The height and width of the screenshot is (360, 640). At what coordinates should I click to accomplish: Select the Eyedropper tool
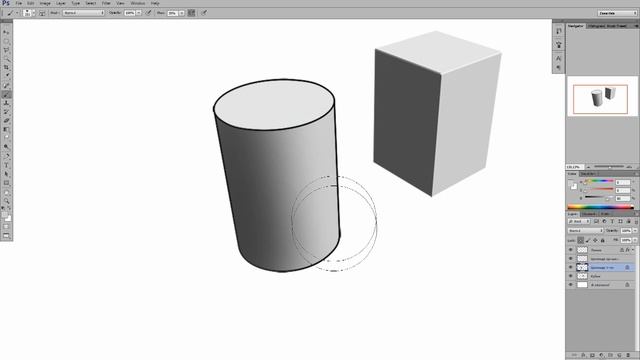[6, 76]
